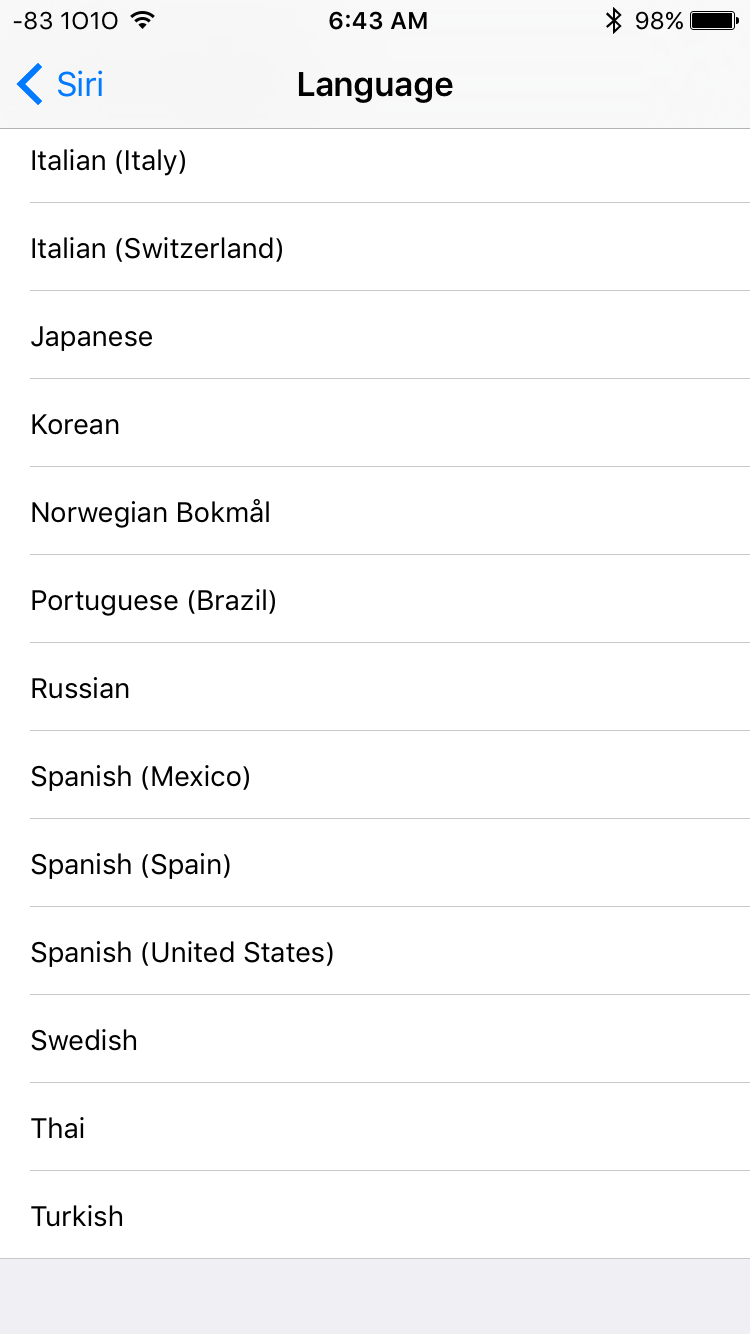Tap the Wi-Fi status icon

tap(143, 20)
